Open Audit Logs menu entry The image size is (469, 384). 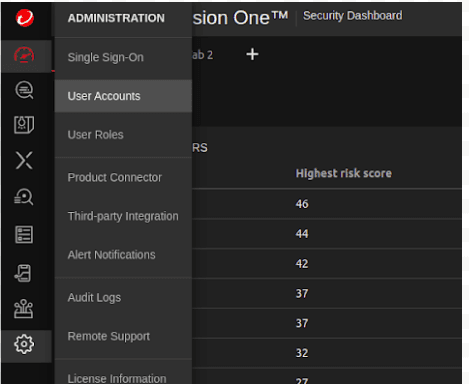123,297
